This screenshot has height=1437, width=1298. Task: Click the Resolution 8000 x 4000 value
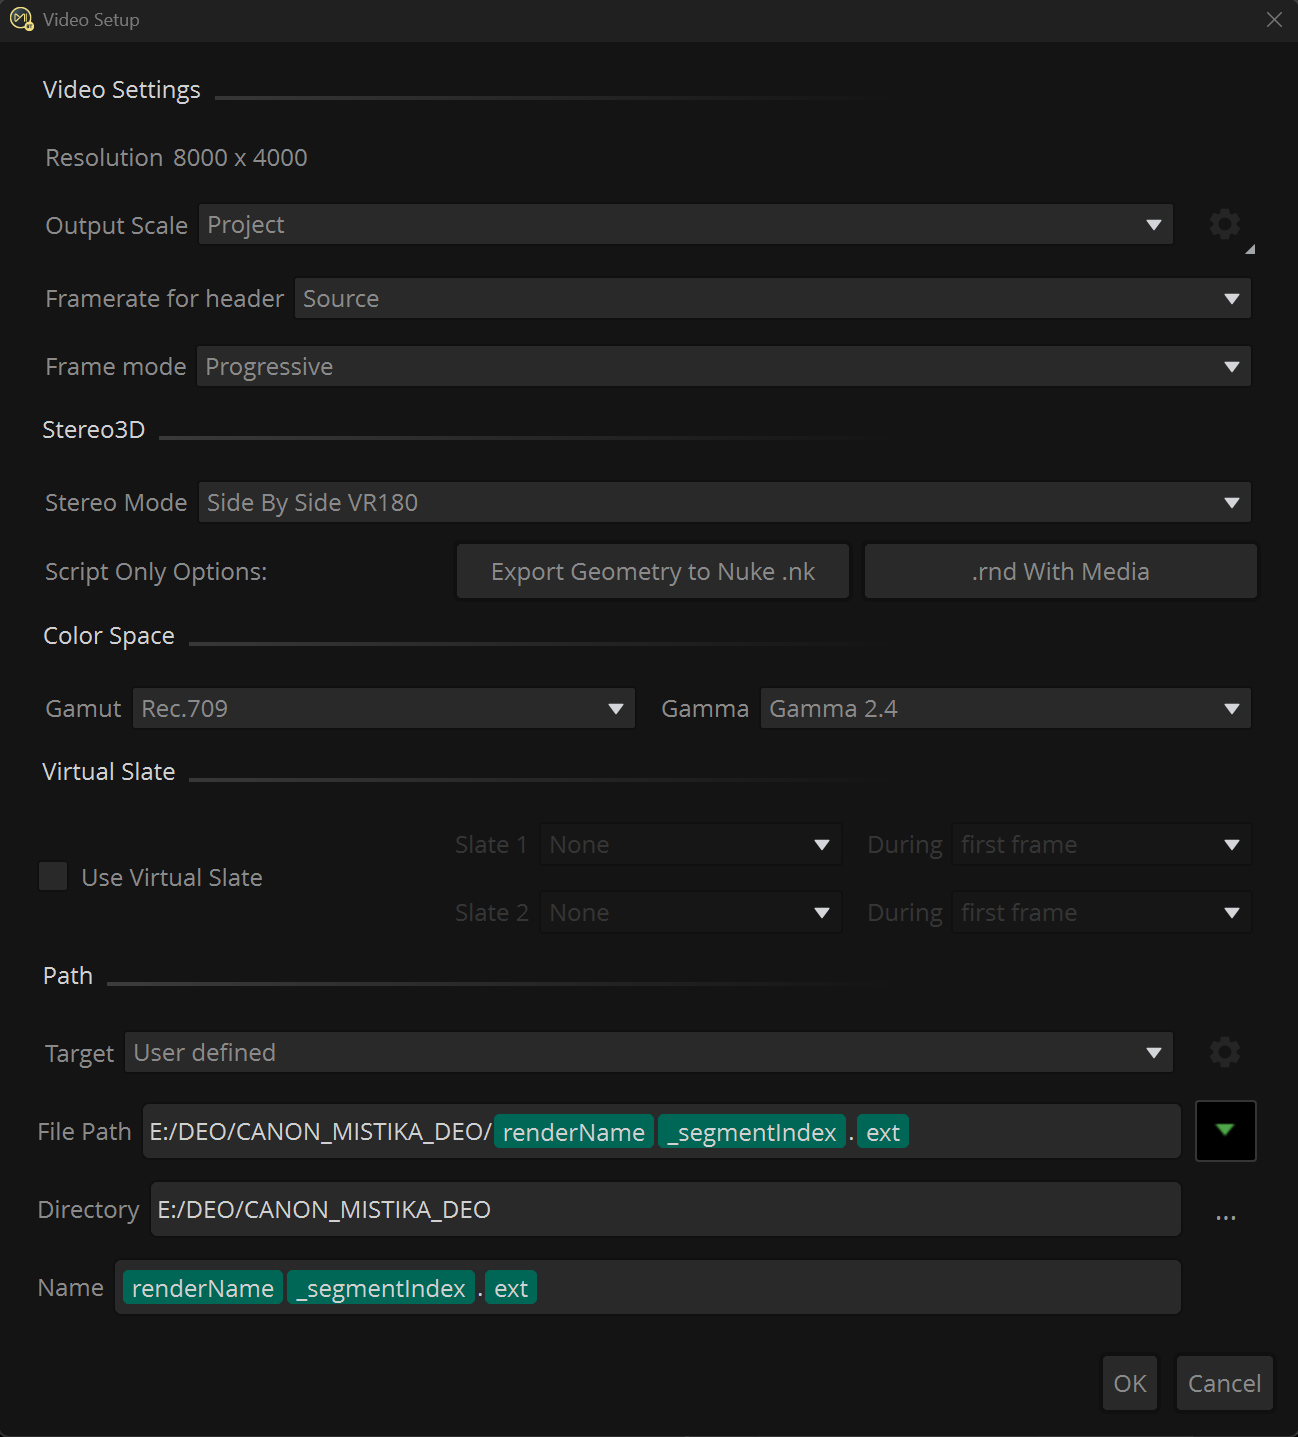[x=240, y=157]
